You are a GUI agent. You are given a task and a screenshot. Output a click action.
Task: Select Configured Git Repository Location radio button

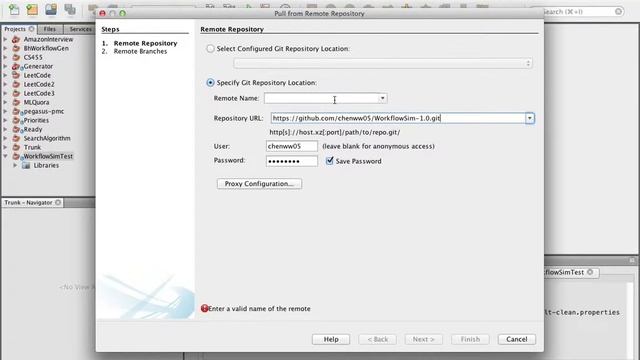[x=210, y=49]
